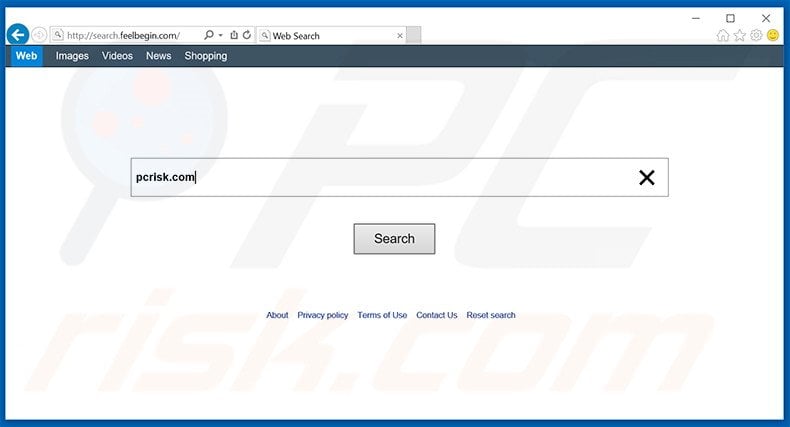This screenshot has width=790, height=427.
Task: Clear the search box with X icon
Action: (x=646, y=177)
